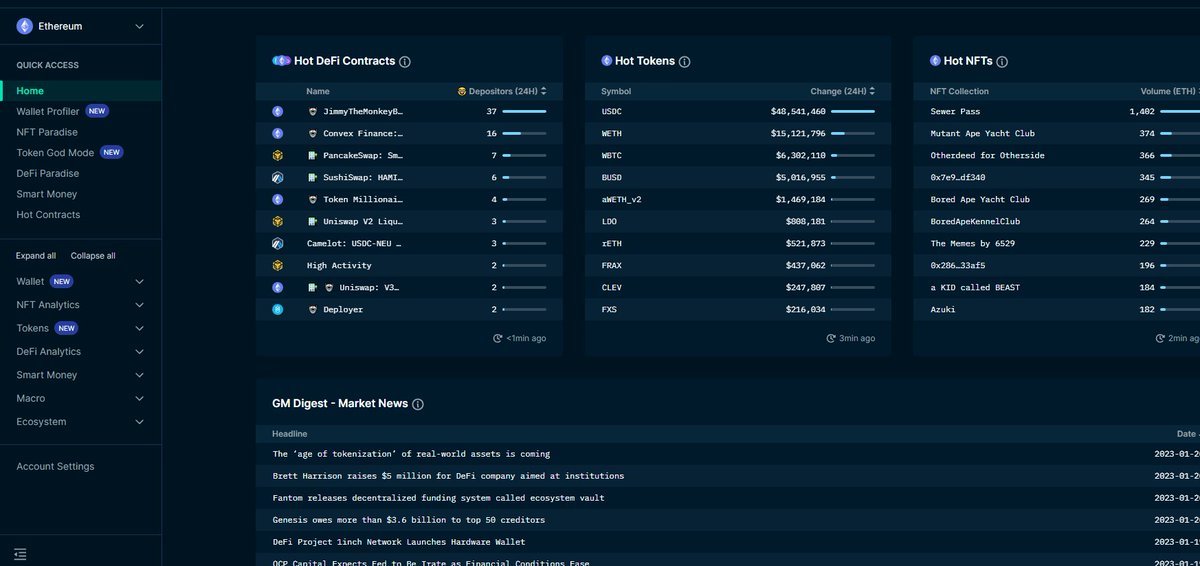Go to Token God Mode page
Screen dimensions: 1200x566
(55, 153)
